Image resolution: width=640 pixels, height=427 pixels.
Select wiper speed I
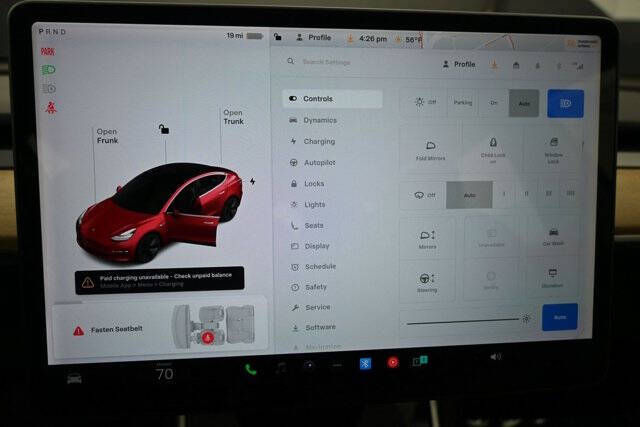(x=504, y=193)
